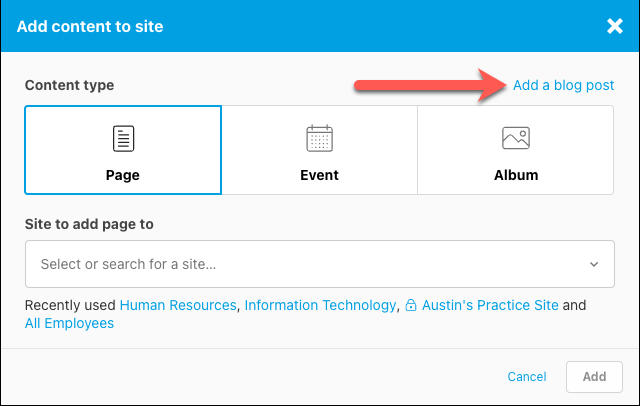Select the Album picture icon

(x=516, y=138)
